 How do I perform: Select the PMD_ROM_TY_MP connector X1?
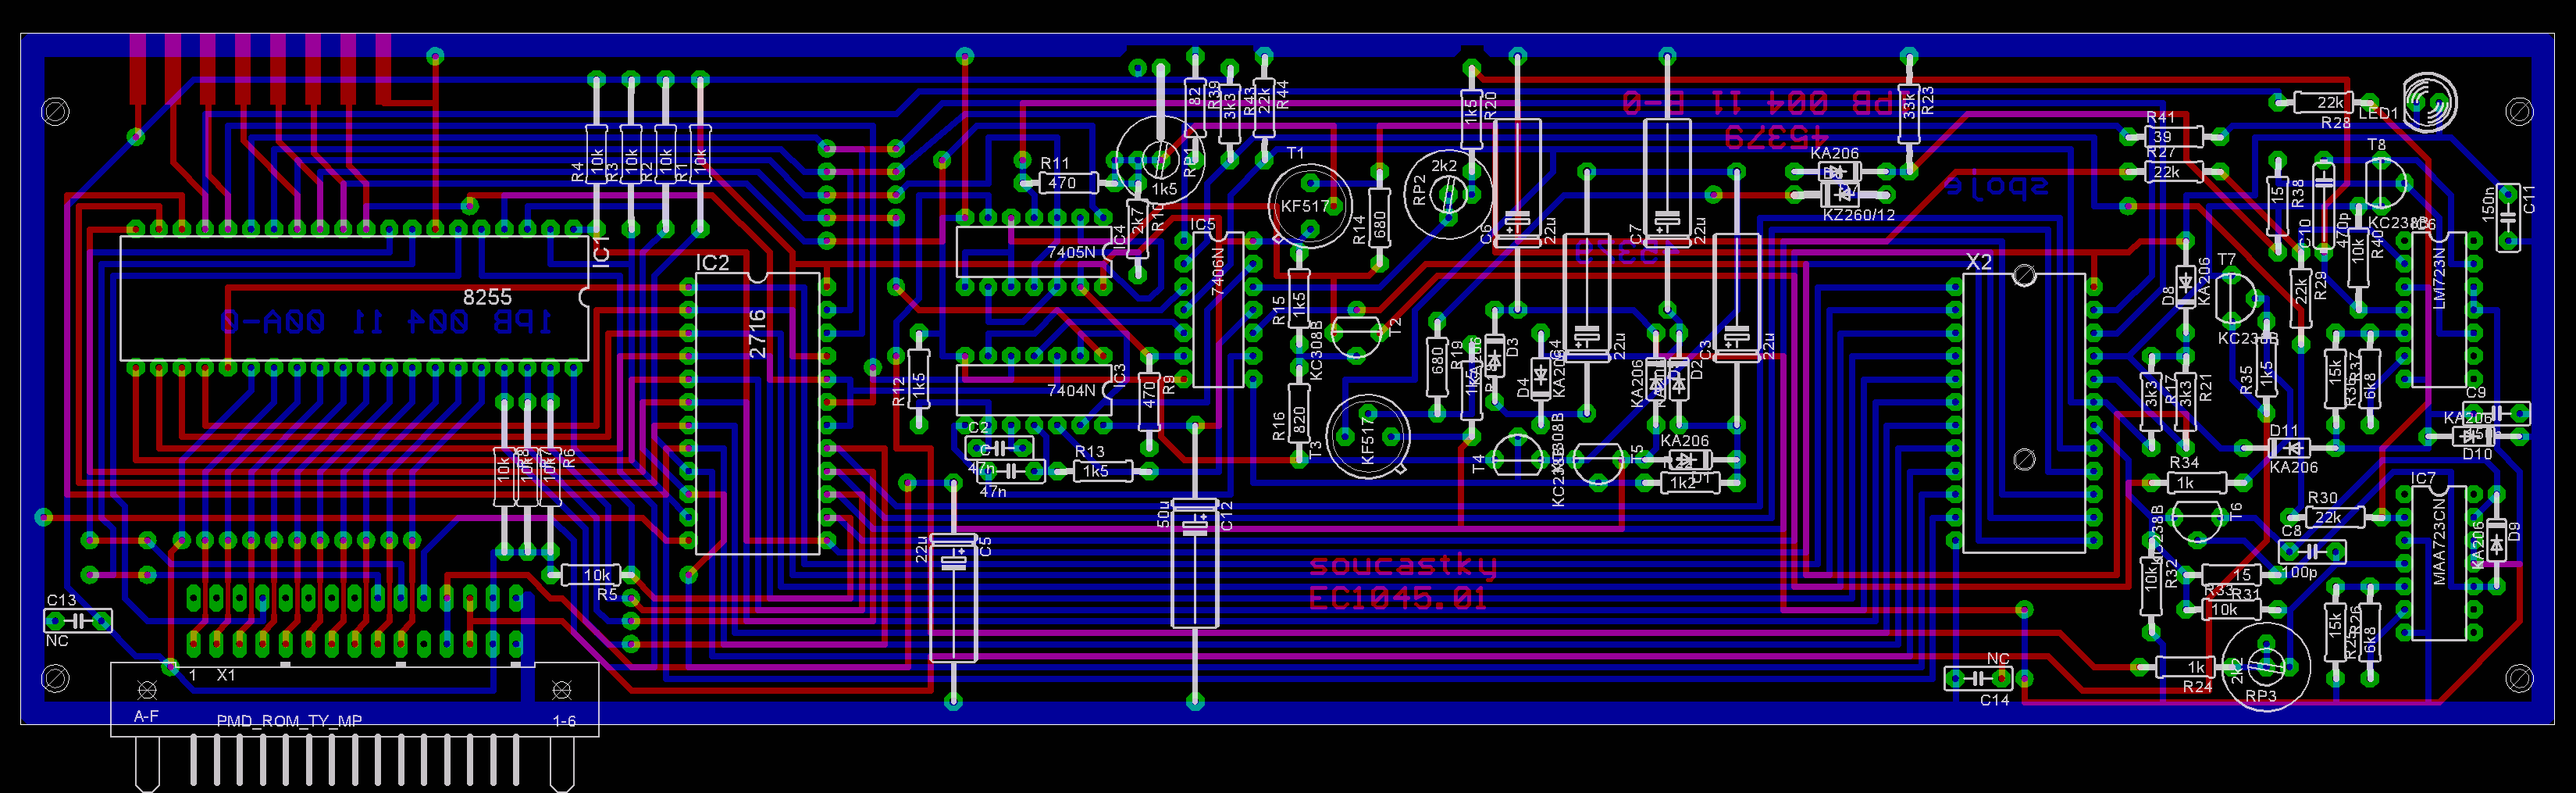click(x=354, y=700)
